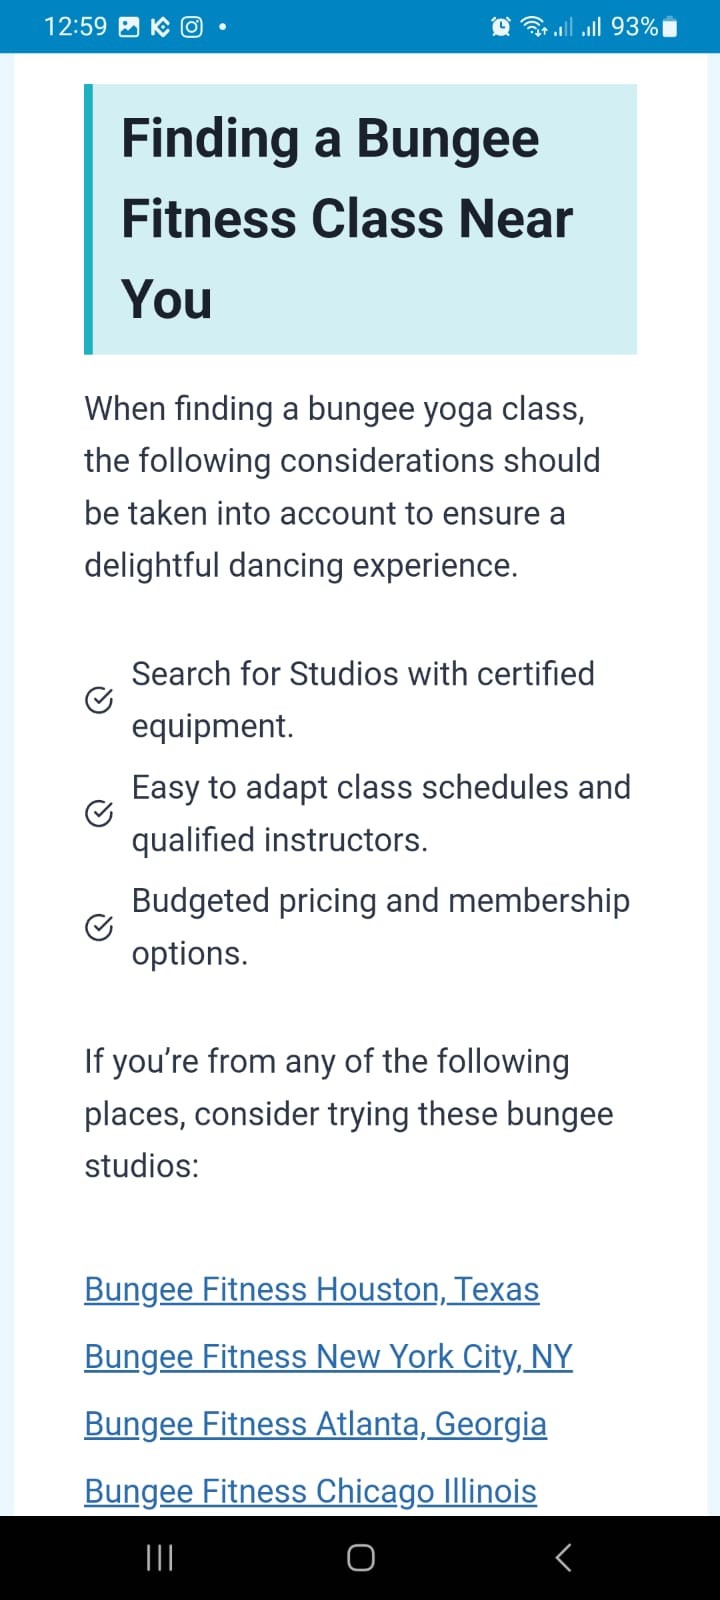Tap the "Budgeted pricing and membership options" item
The image size is (720, 1600).
380,927
